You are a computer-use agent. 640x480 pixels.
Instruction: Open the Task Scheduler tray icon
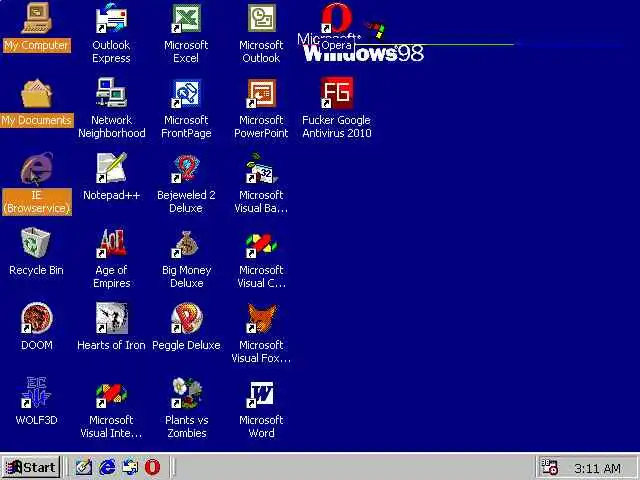(x=549, y=468)
